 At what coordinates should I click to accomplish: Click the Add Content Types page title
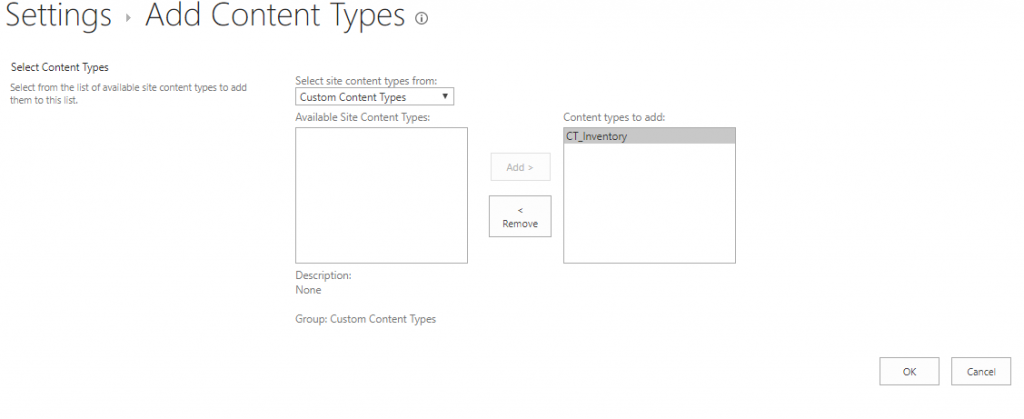click(x=275, y=17)
